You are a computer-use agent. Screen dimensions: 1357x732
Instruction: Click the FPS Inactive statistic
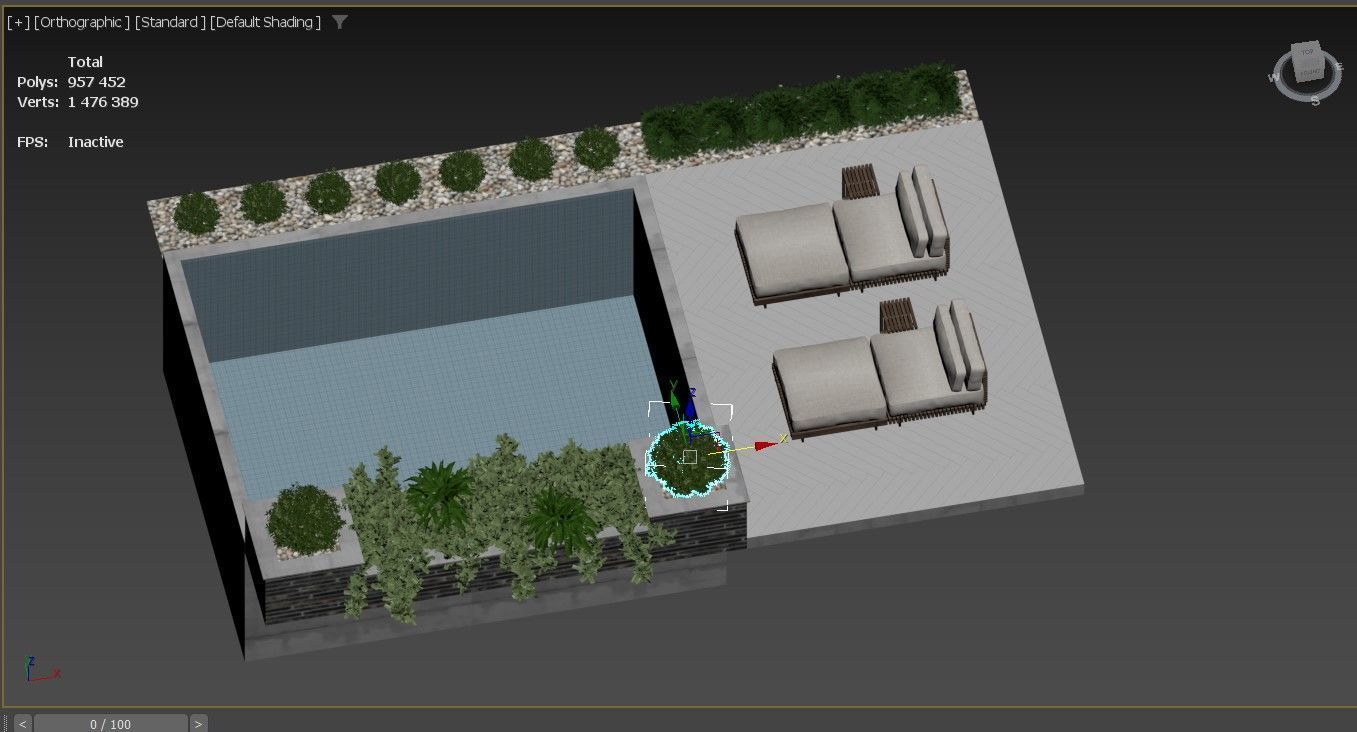(70, 142)
